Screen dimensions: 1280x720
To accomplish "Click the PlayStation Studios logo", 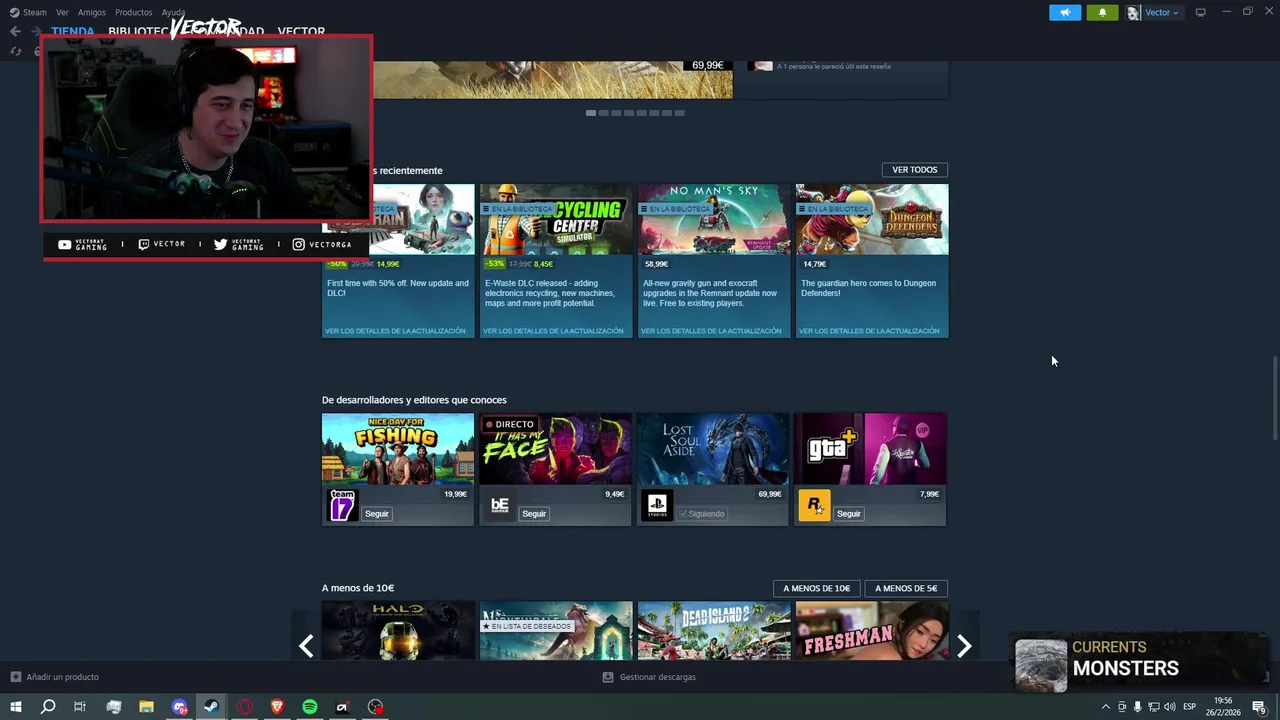I will coord(657,506).
